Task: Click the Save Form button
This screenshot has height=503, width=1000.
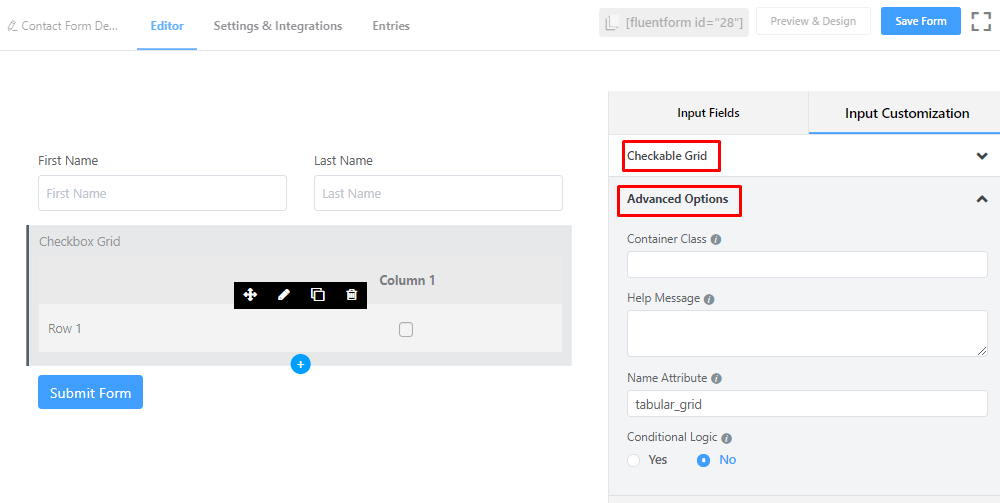Action: click(921, 21)
